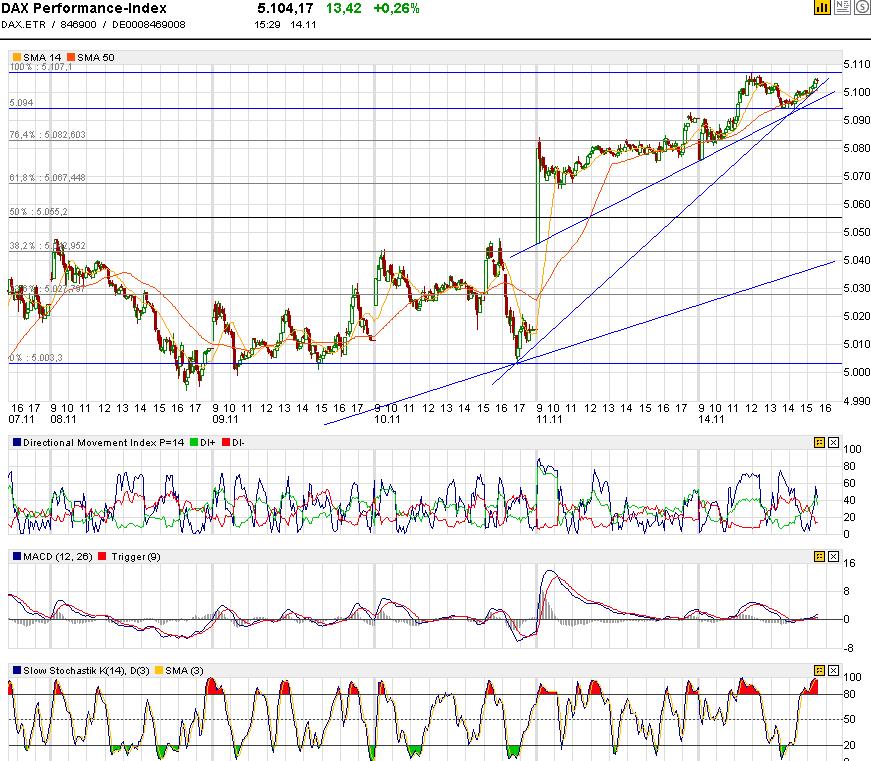Open the settings icon of Slow Stochastik panel

click(x=819, y=670)
